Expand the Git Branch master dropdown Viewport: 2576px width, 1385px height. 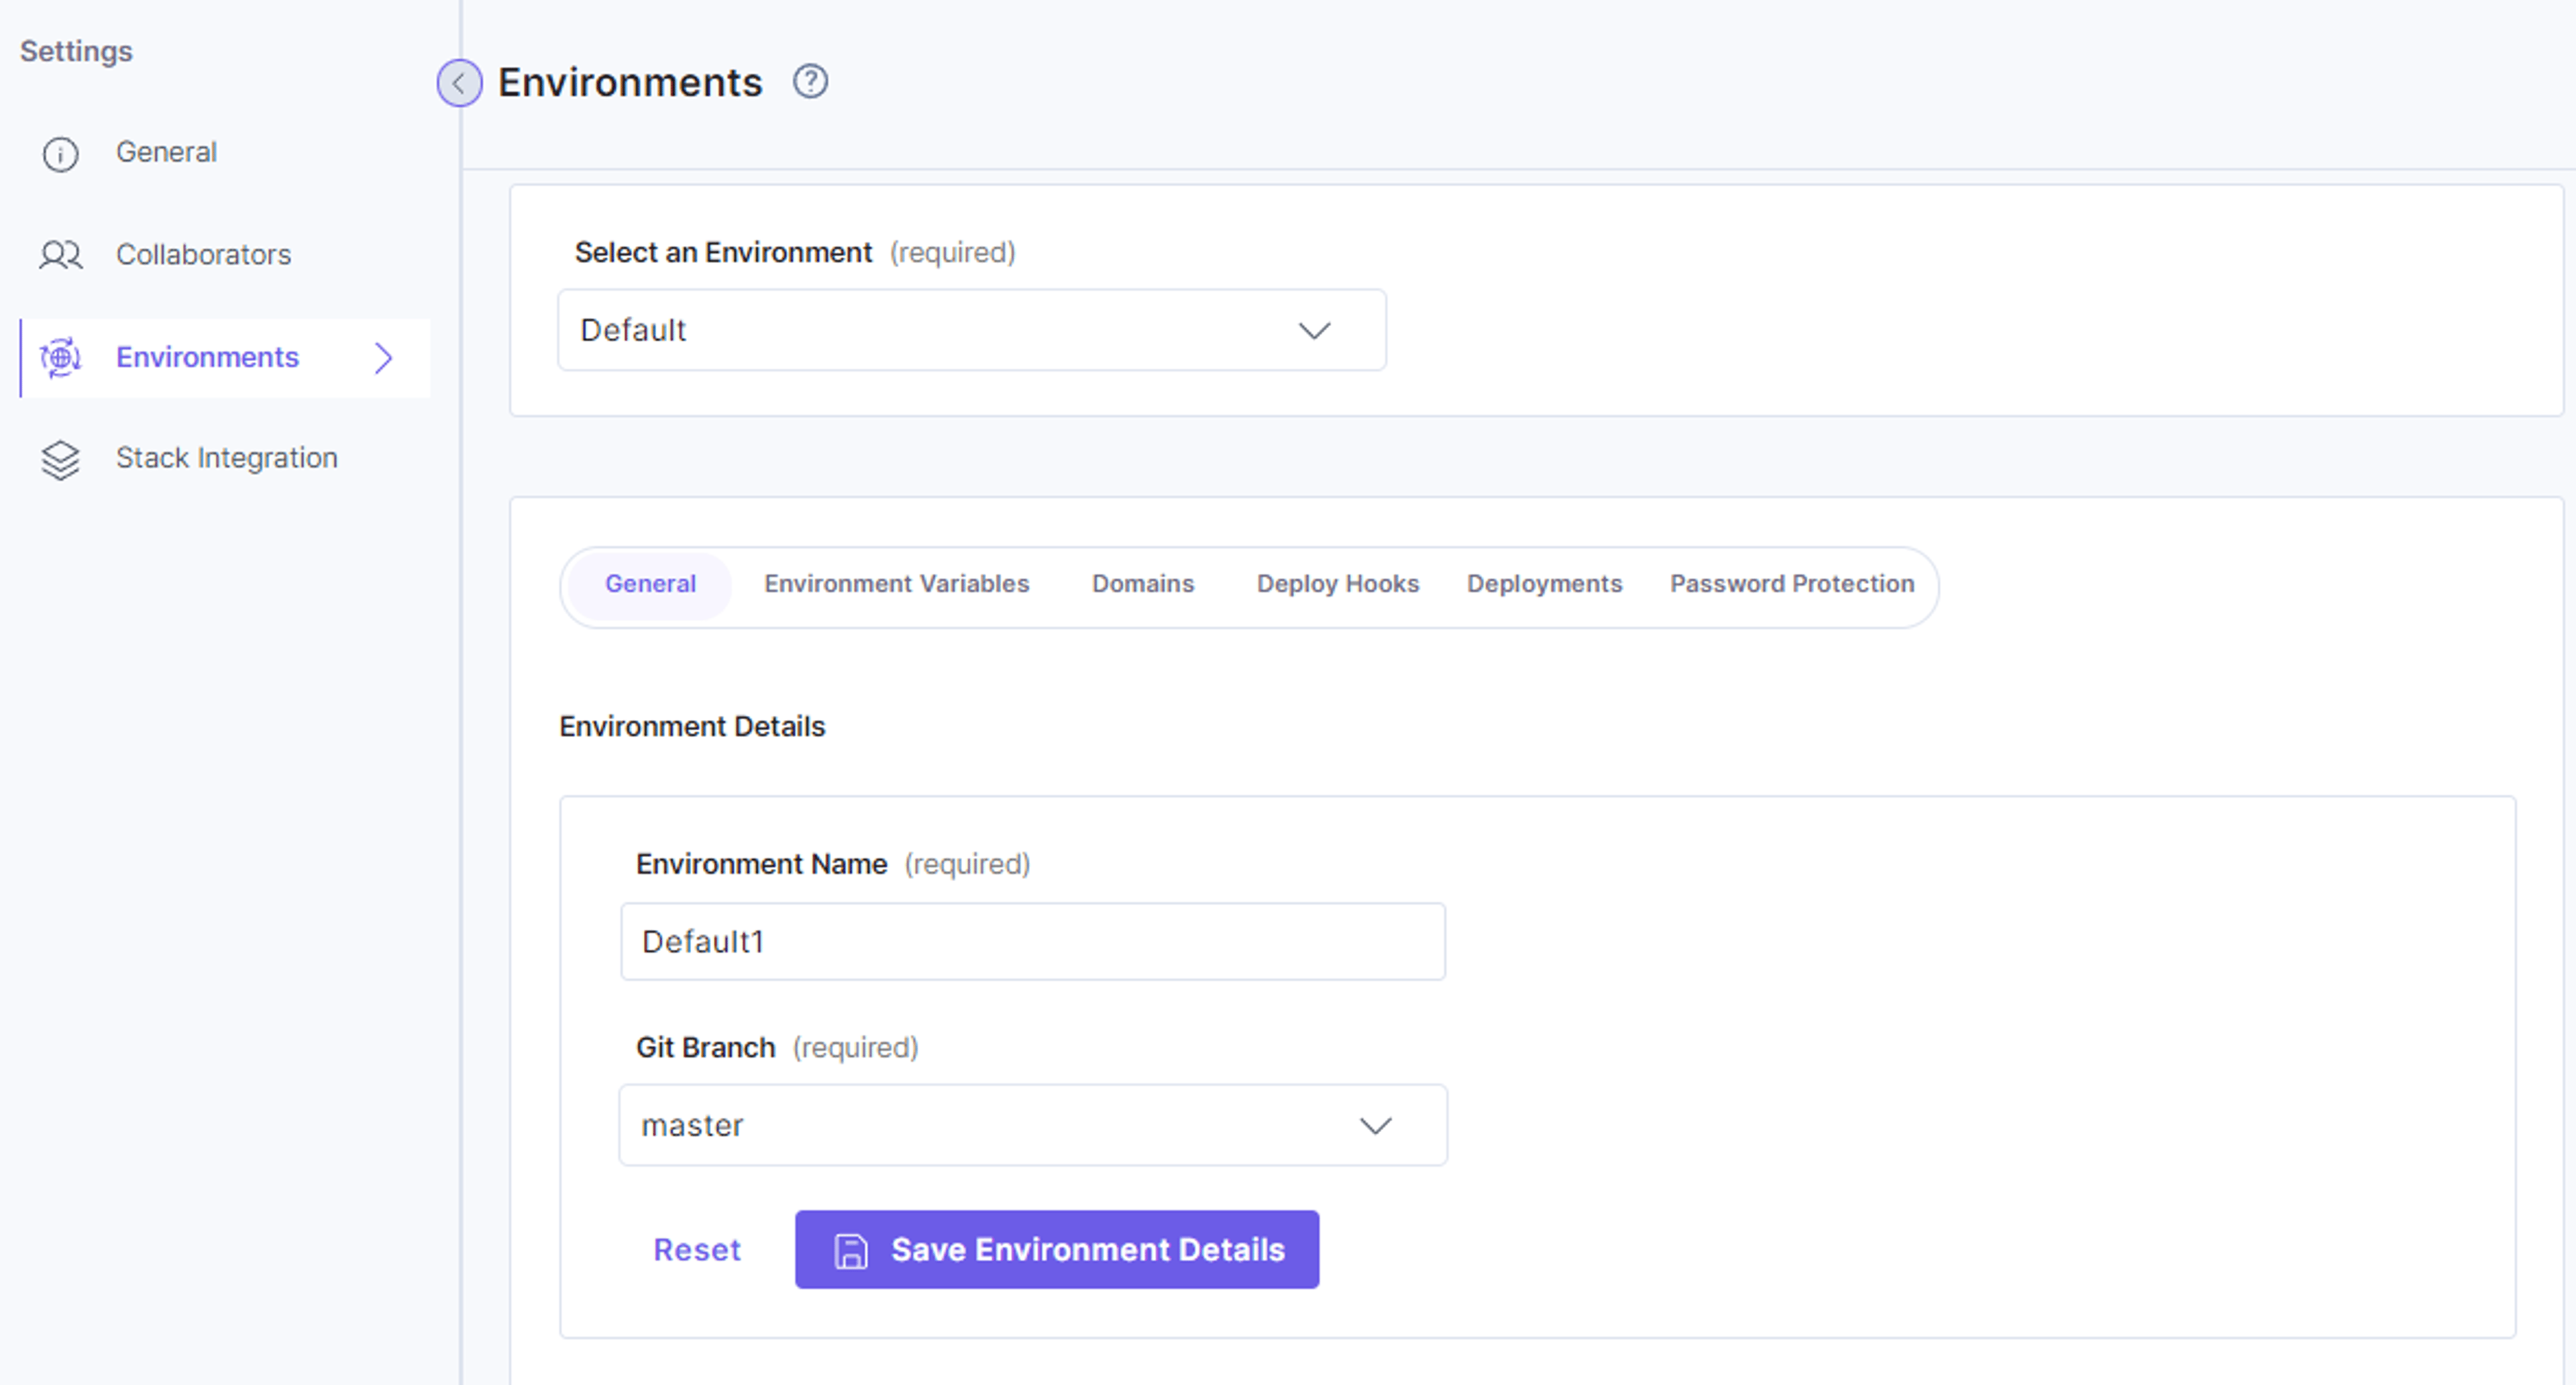(x=1033, y=1125)
